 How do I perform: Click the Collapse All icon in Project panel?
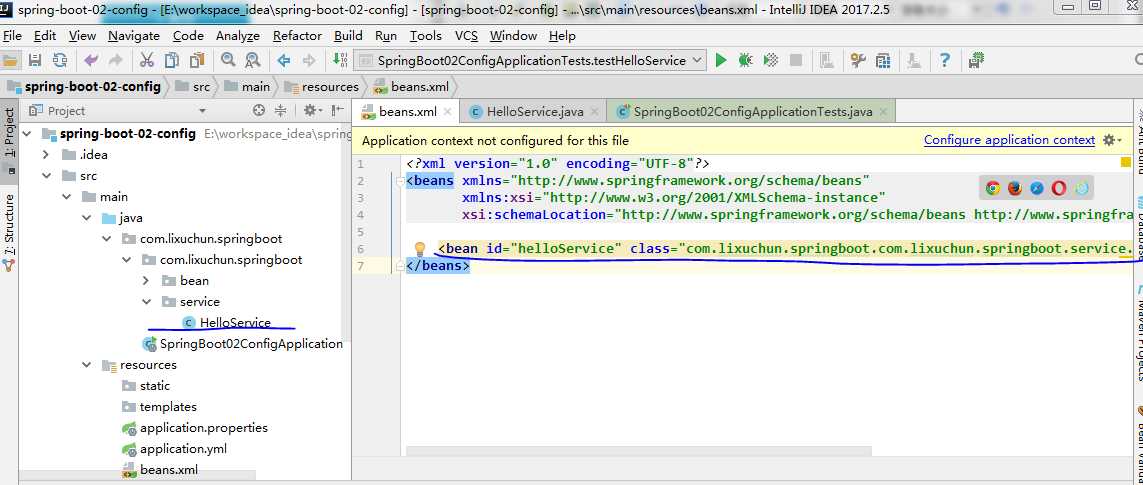pyautogui.click(x=281, y=111)
